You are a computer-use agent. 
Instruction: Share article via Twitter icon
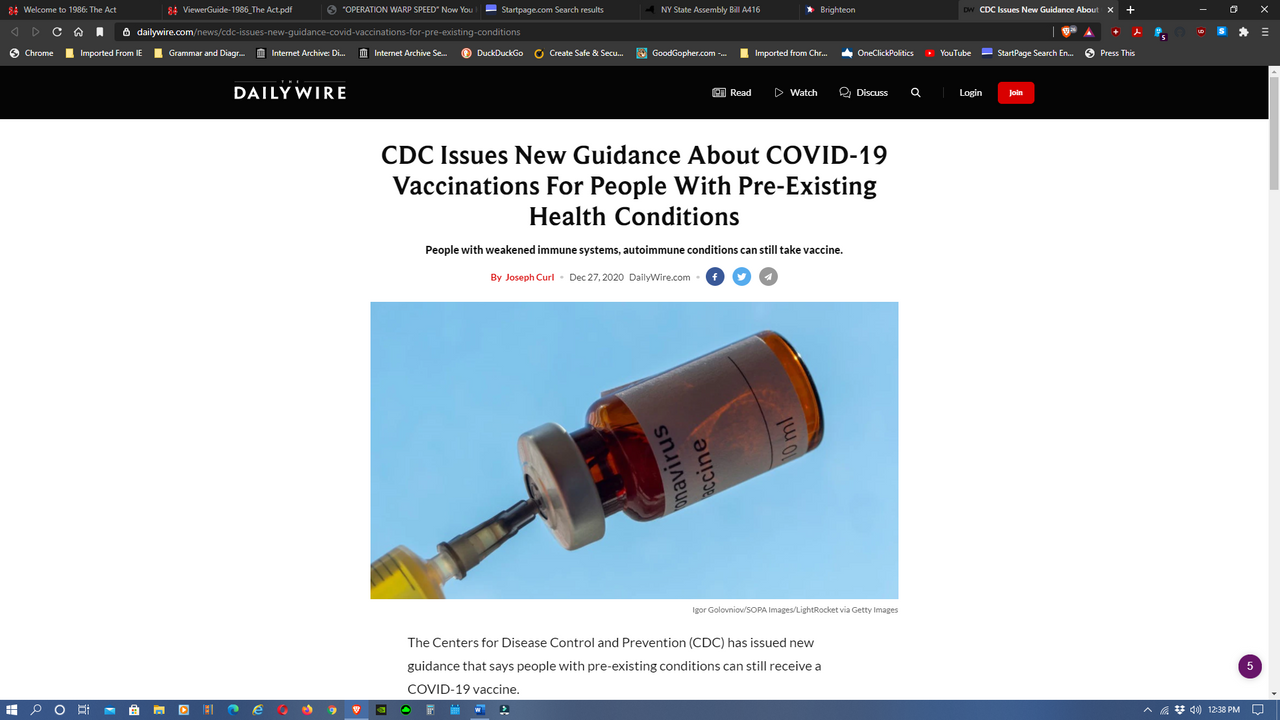click(x=741, y=277)
